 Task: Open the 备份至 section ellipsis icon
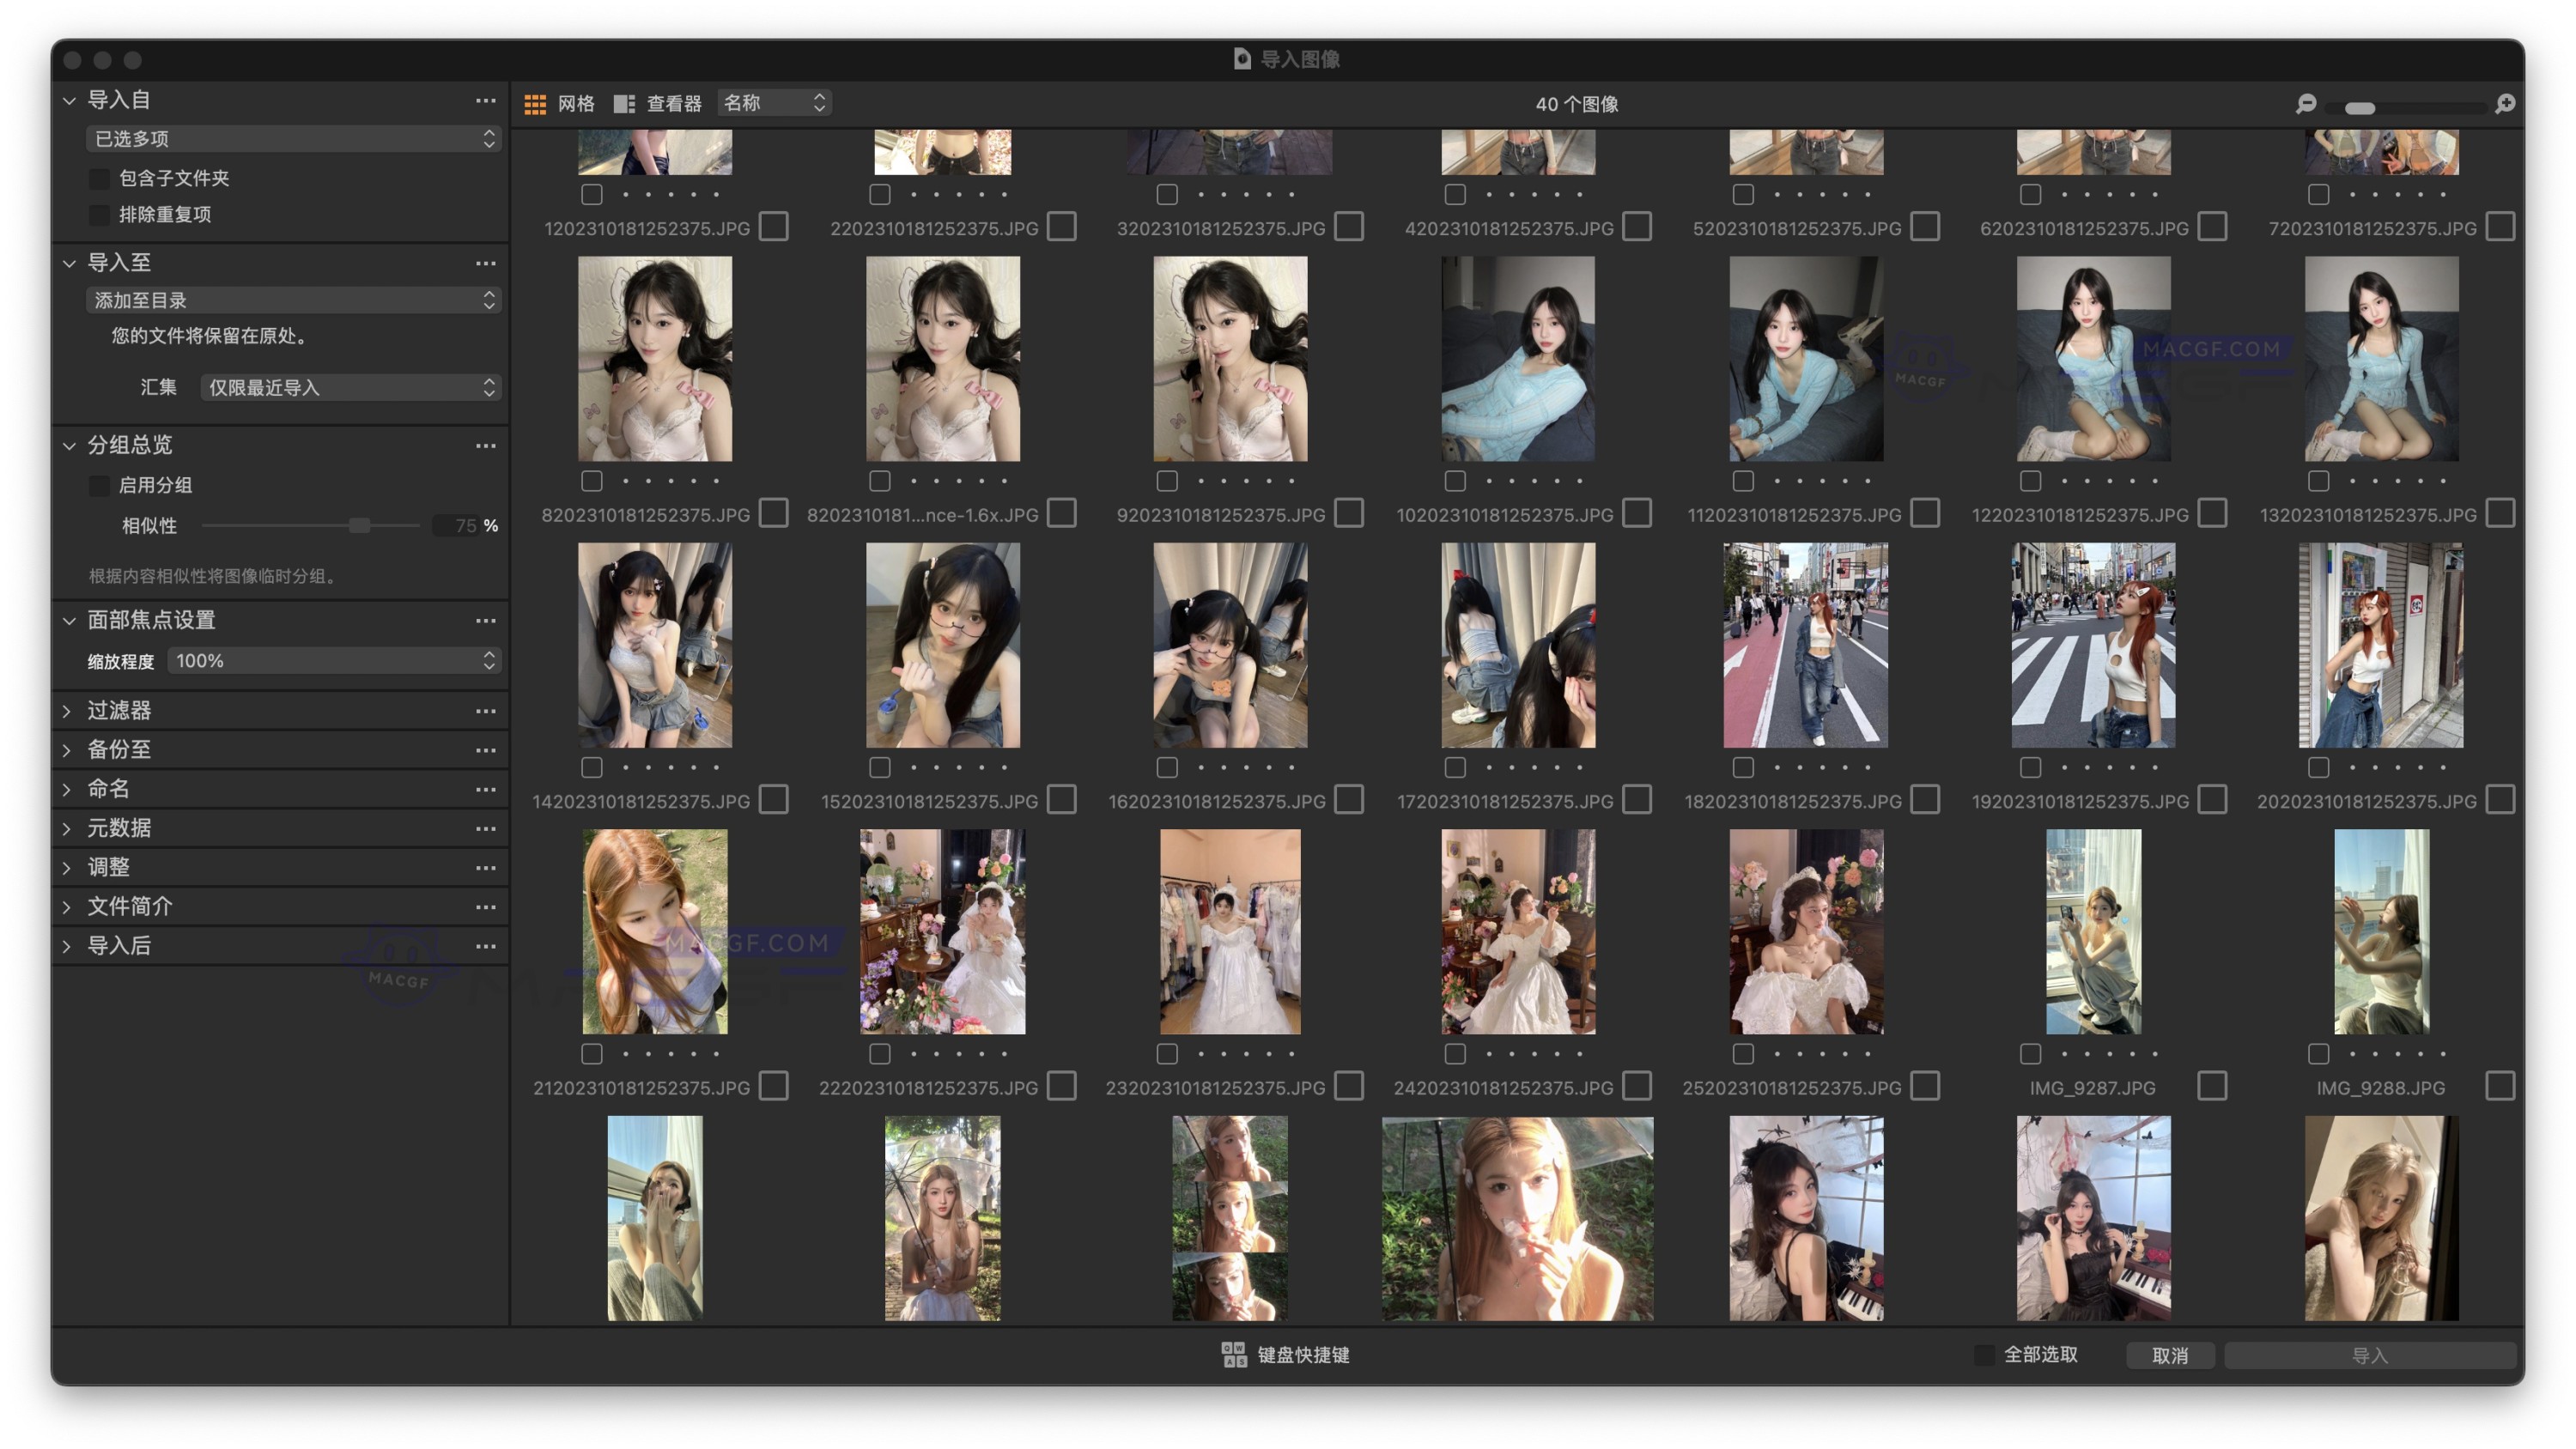[x=487, y=750]
